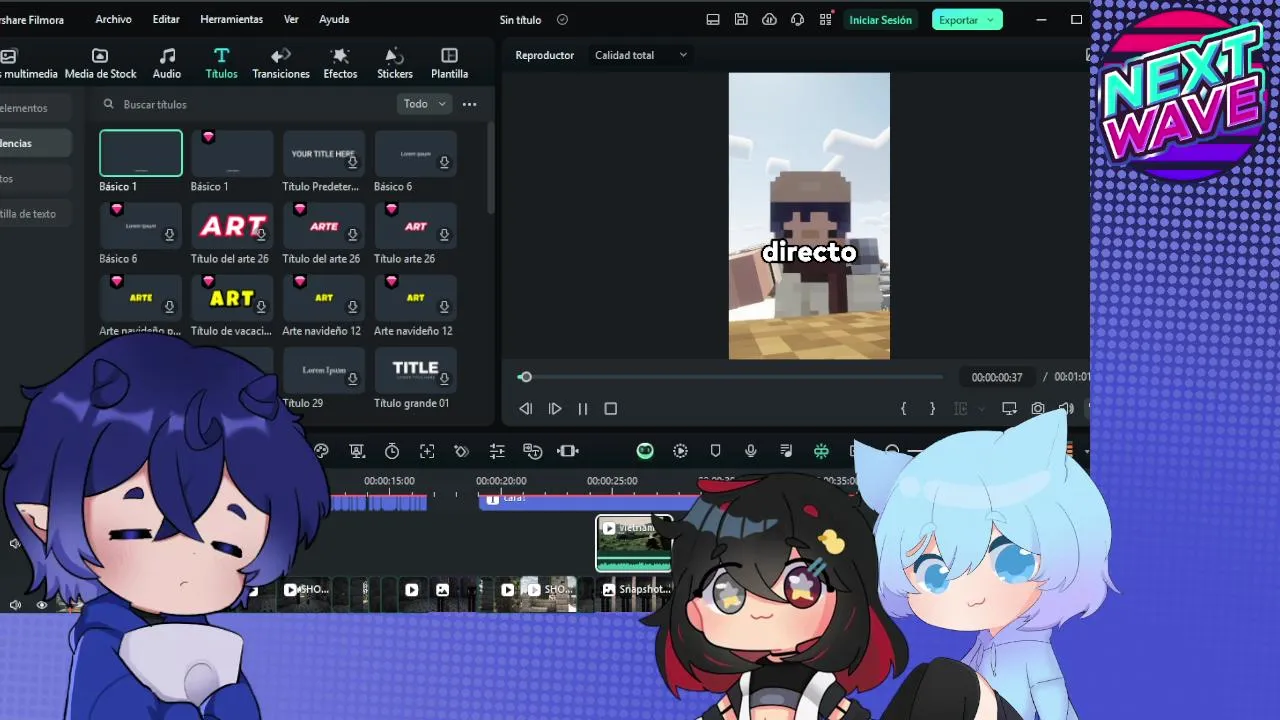The width and height of the screenshot is (1280, 720).
Task: Download the Título 29 preset
Action: [353, 379]
